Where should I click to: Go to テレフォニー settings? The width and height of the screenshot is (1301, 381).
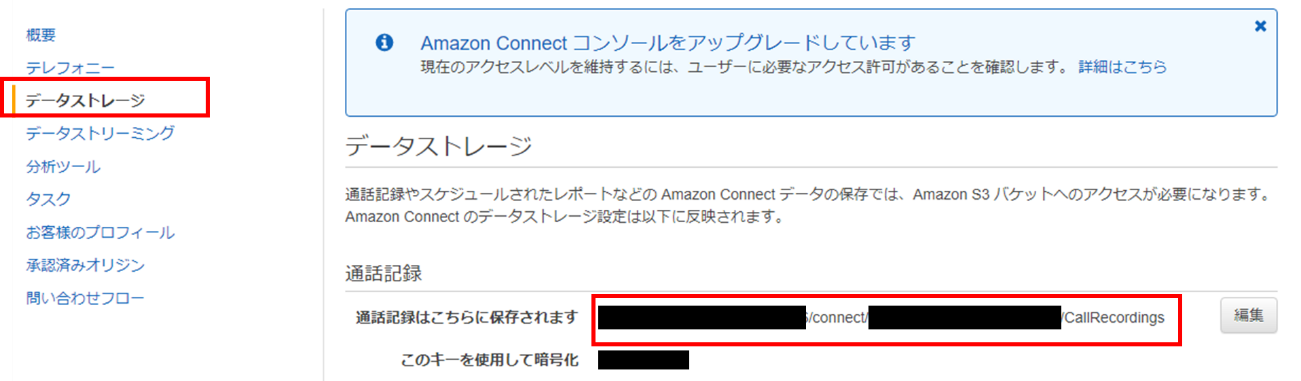(x=70, y=68)
